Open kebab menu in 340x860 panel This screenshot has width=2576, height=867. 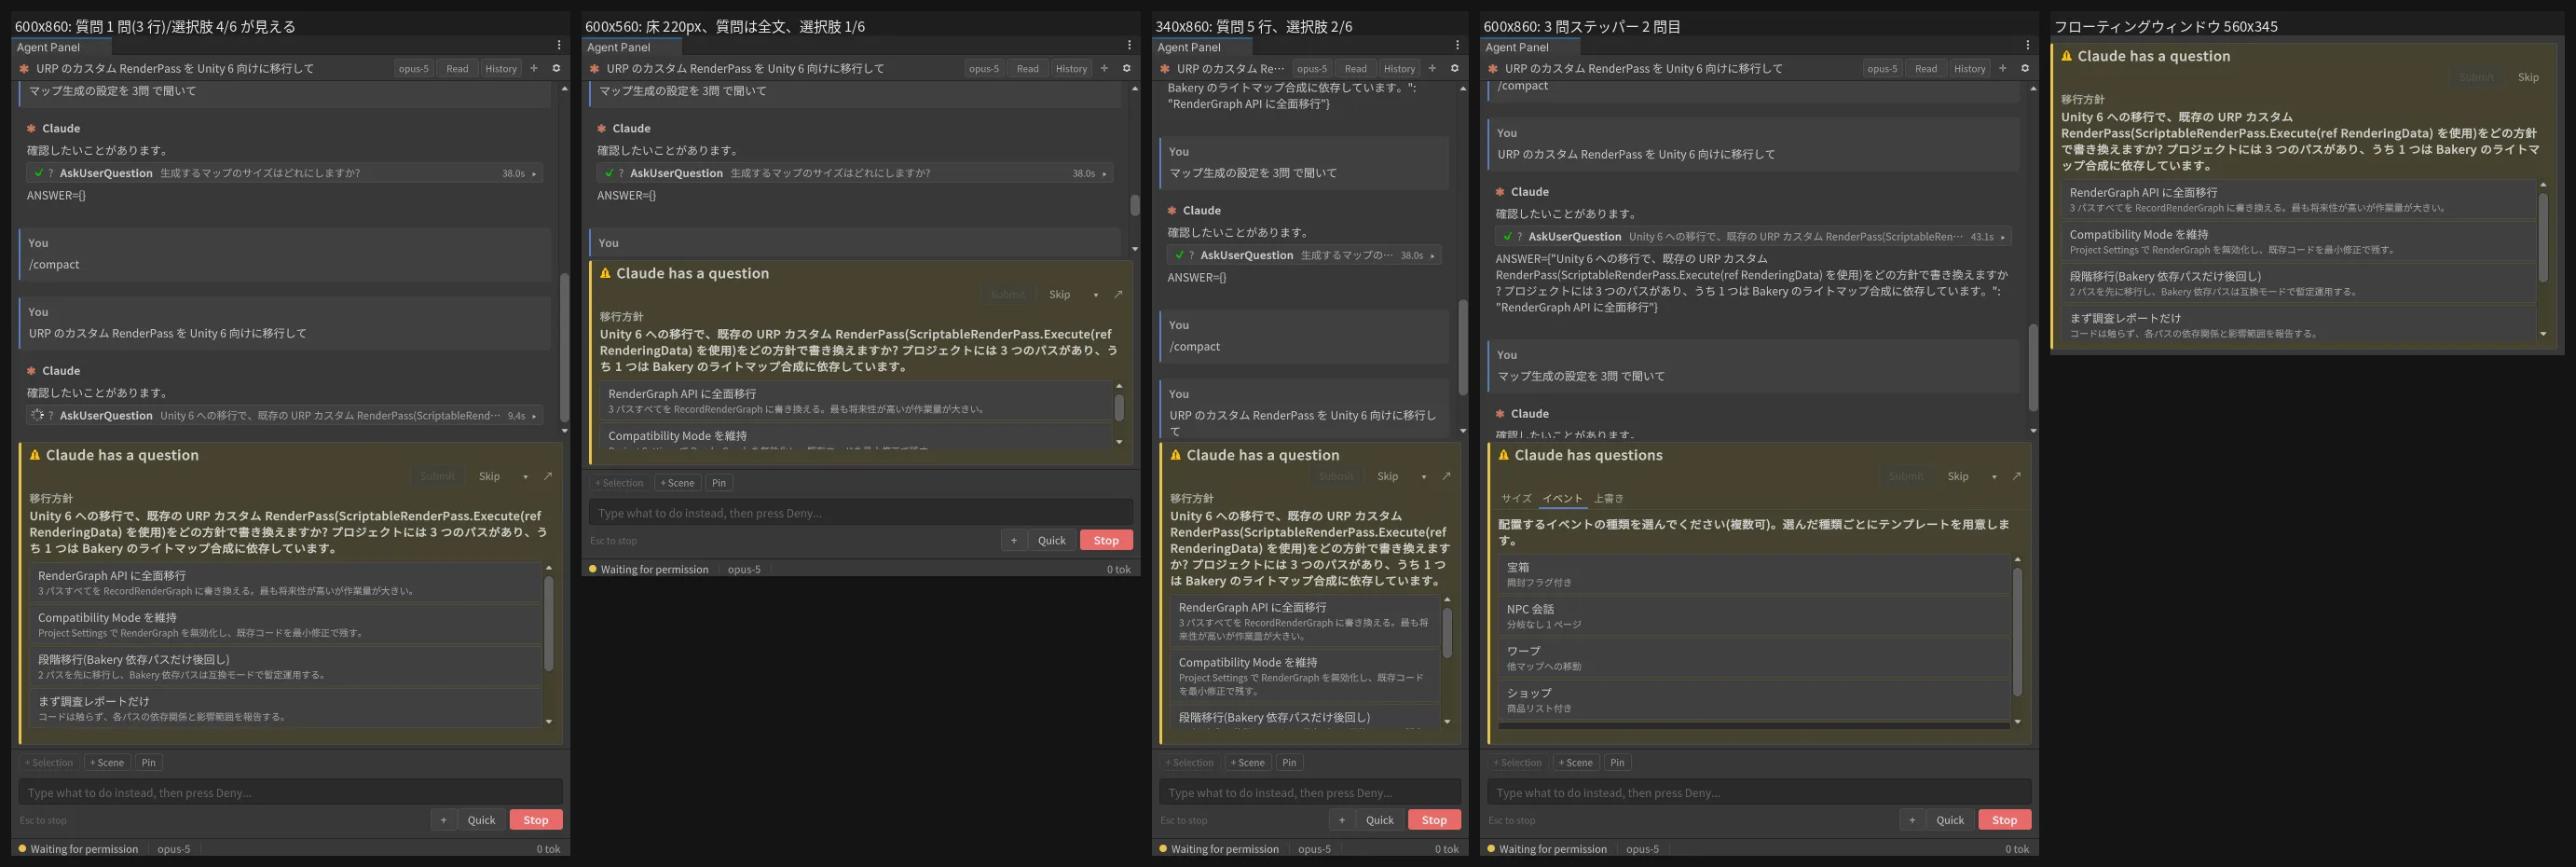click(x=1457, y=46)
